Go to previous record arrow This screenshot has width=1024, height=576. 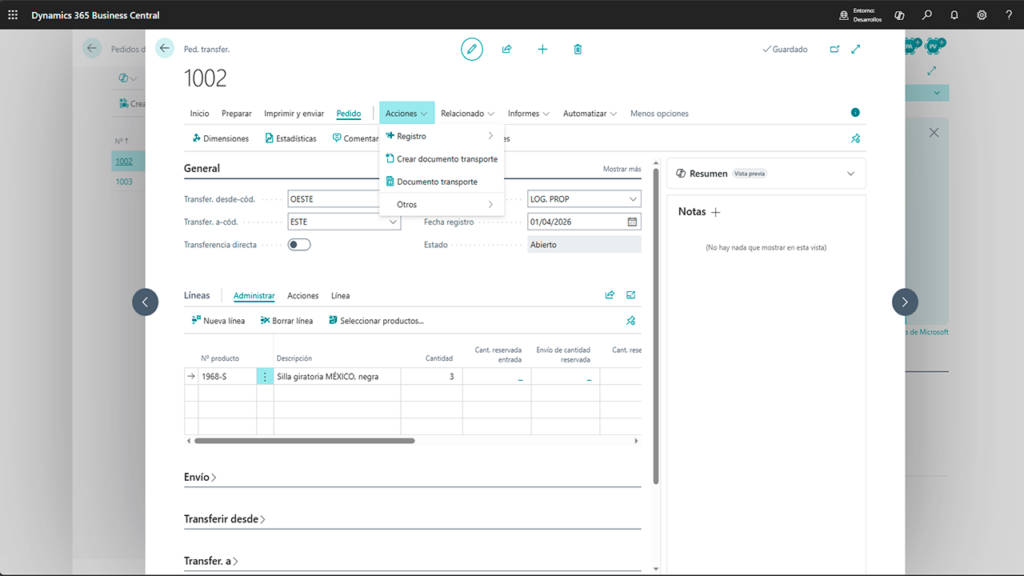pyautogui.click(x=145, y=302)
